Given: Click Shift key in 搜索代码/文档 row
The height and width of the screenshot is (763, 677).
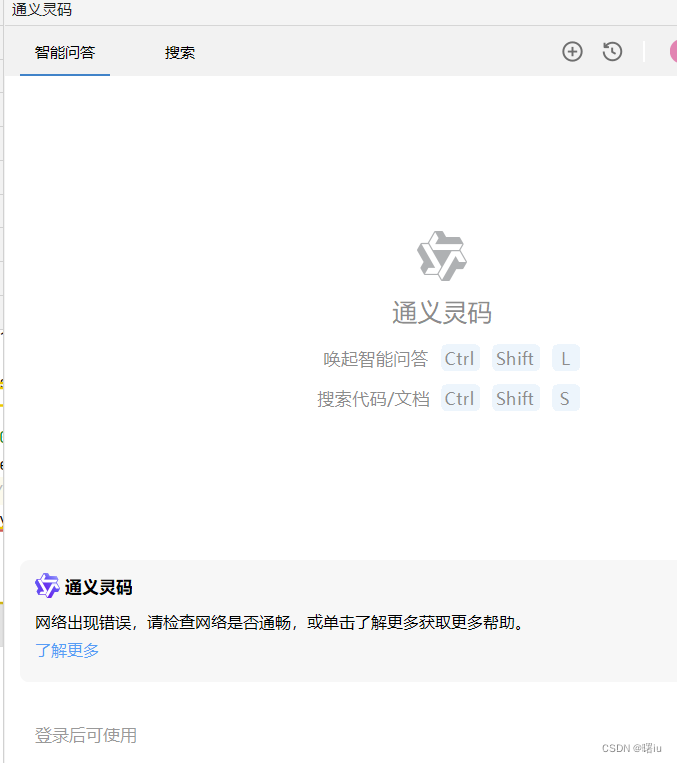Looking at the screenshot, I should coord(515,398).
